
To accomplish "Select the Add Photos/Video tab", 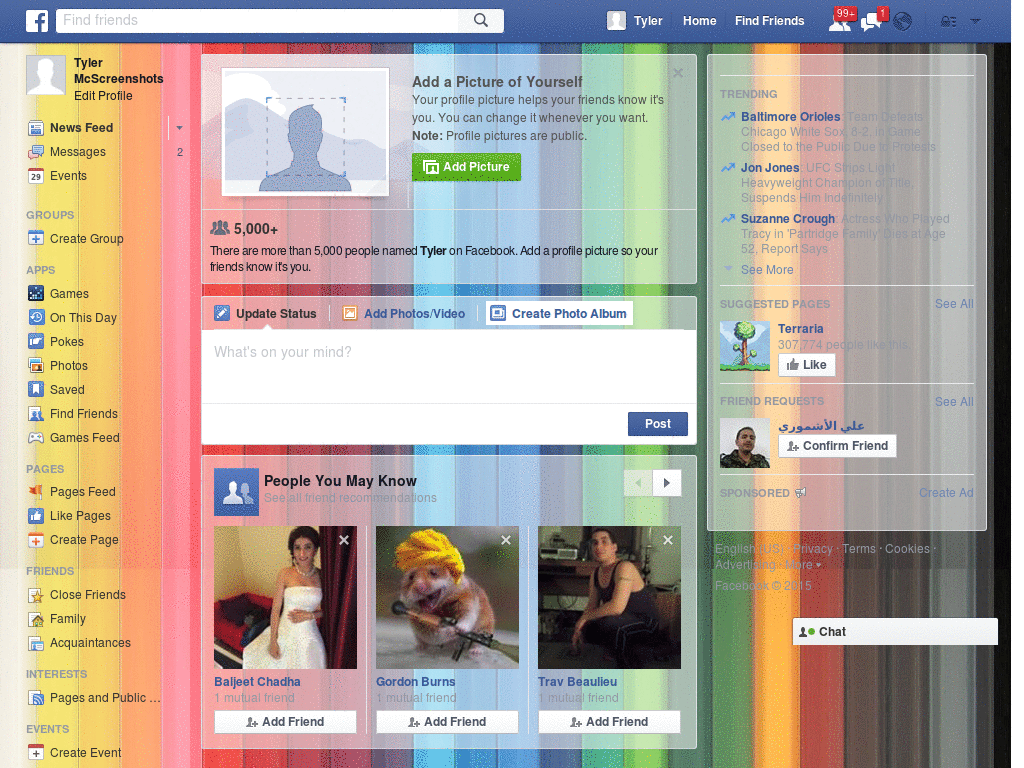I will (x=404, y=313).
